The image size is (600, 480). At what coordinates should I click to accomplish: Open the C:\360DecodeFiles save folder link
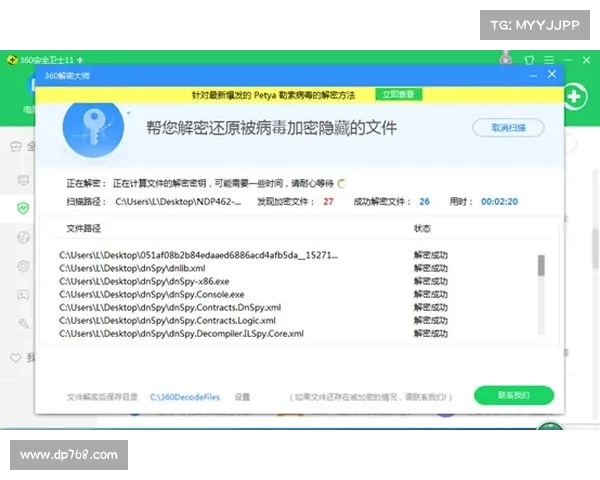(x=185, y=397)
